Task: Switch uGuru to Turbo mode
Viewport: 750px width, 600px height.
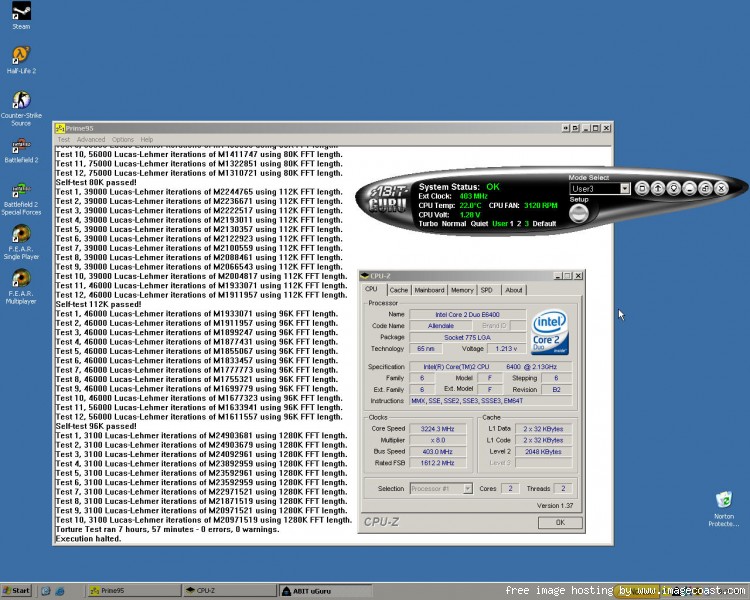Action: [x=428, y=223]
